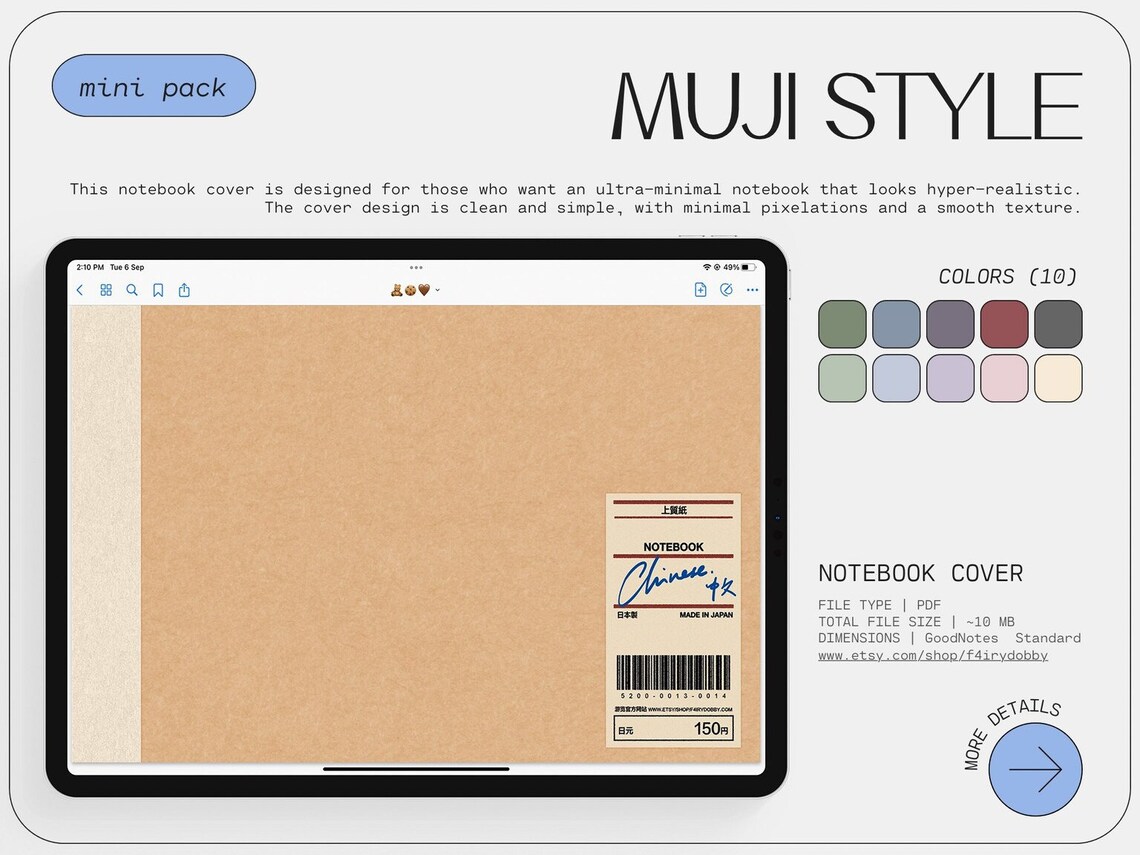This screenshot has height=855, width=1140.
Task: Select the search icon in the toolbar
Action: [132, 290]
